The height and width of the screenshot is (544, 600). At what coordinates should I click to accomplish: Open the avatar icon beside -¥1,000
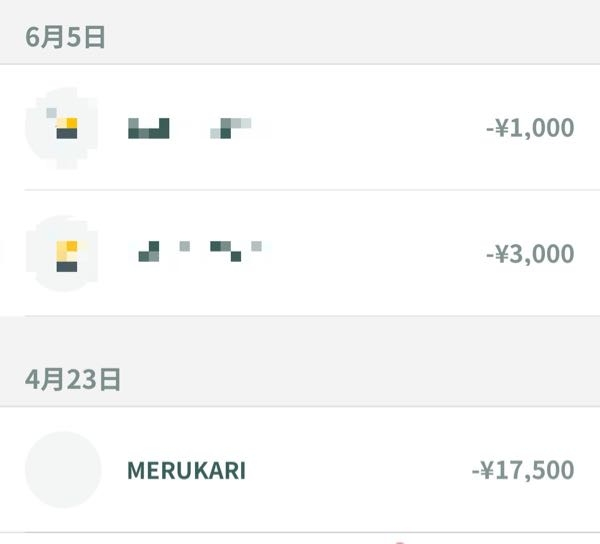point(62,128)
